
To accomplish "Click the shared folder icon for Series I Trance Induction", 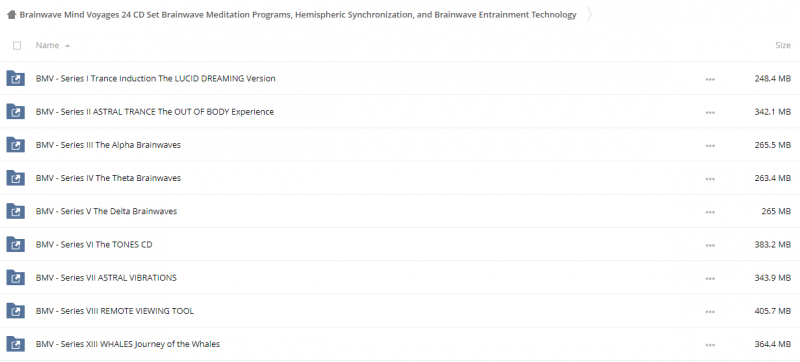I will pos(15,79).
